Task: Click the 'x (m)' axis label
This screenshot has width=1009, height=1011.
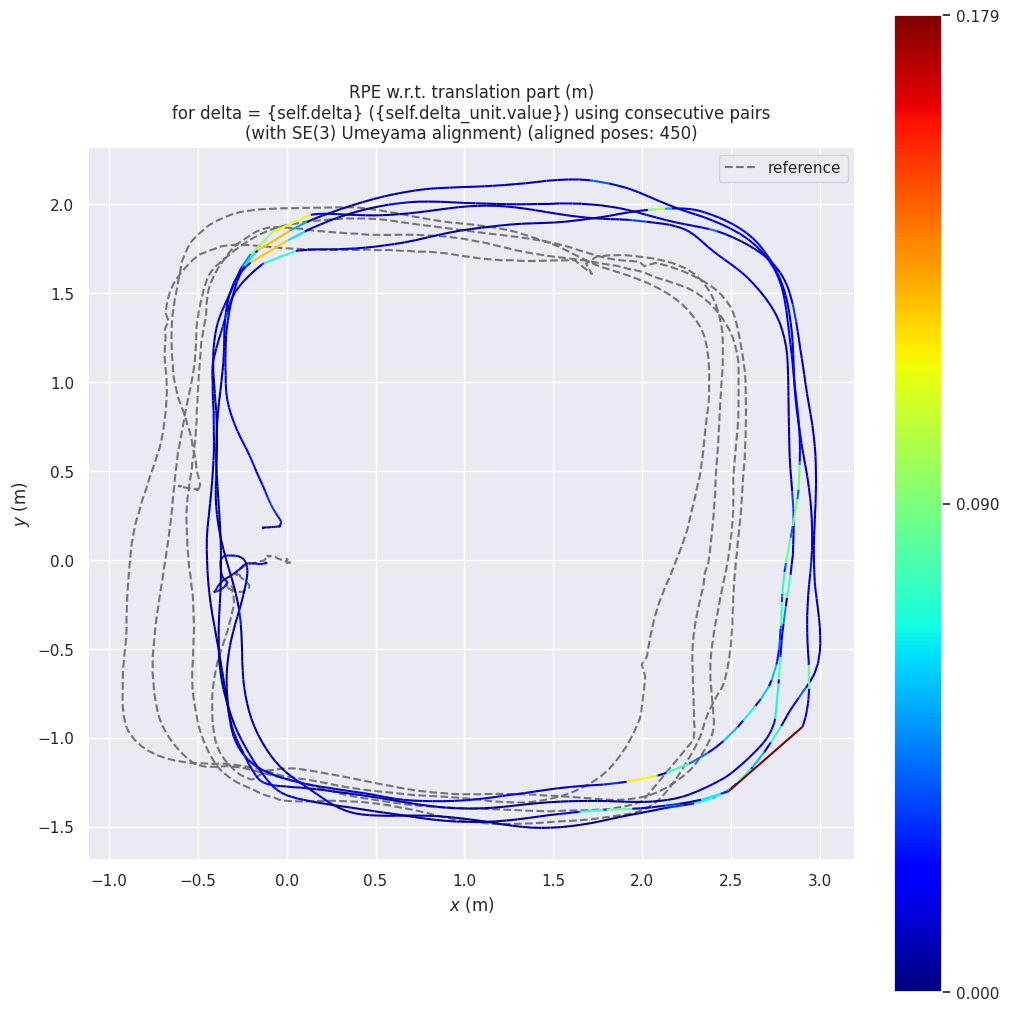Action: click(471, 905)
